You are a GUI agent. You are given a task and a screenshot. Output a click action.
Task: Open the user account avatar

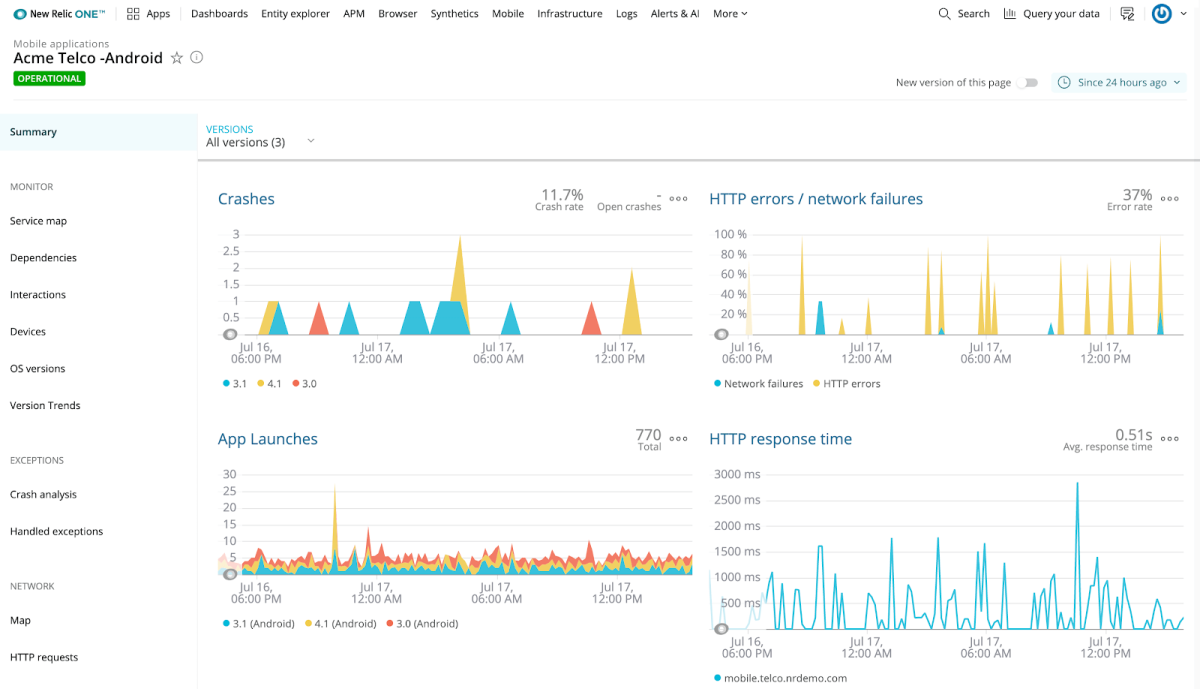(x=1162, y=14)
